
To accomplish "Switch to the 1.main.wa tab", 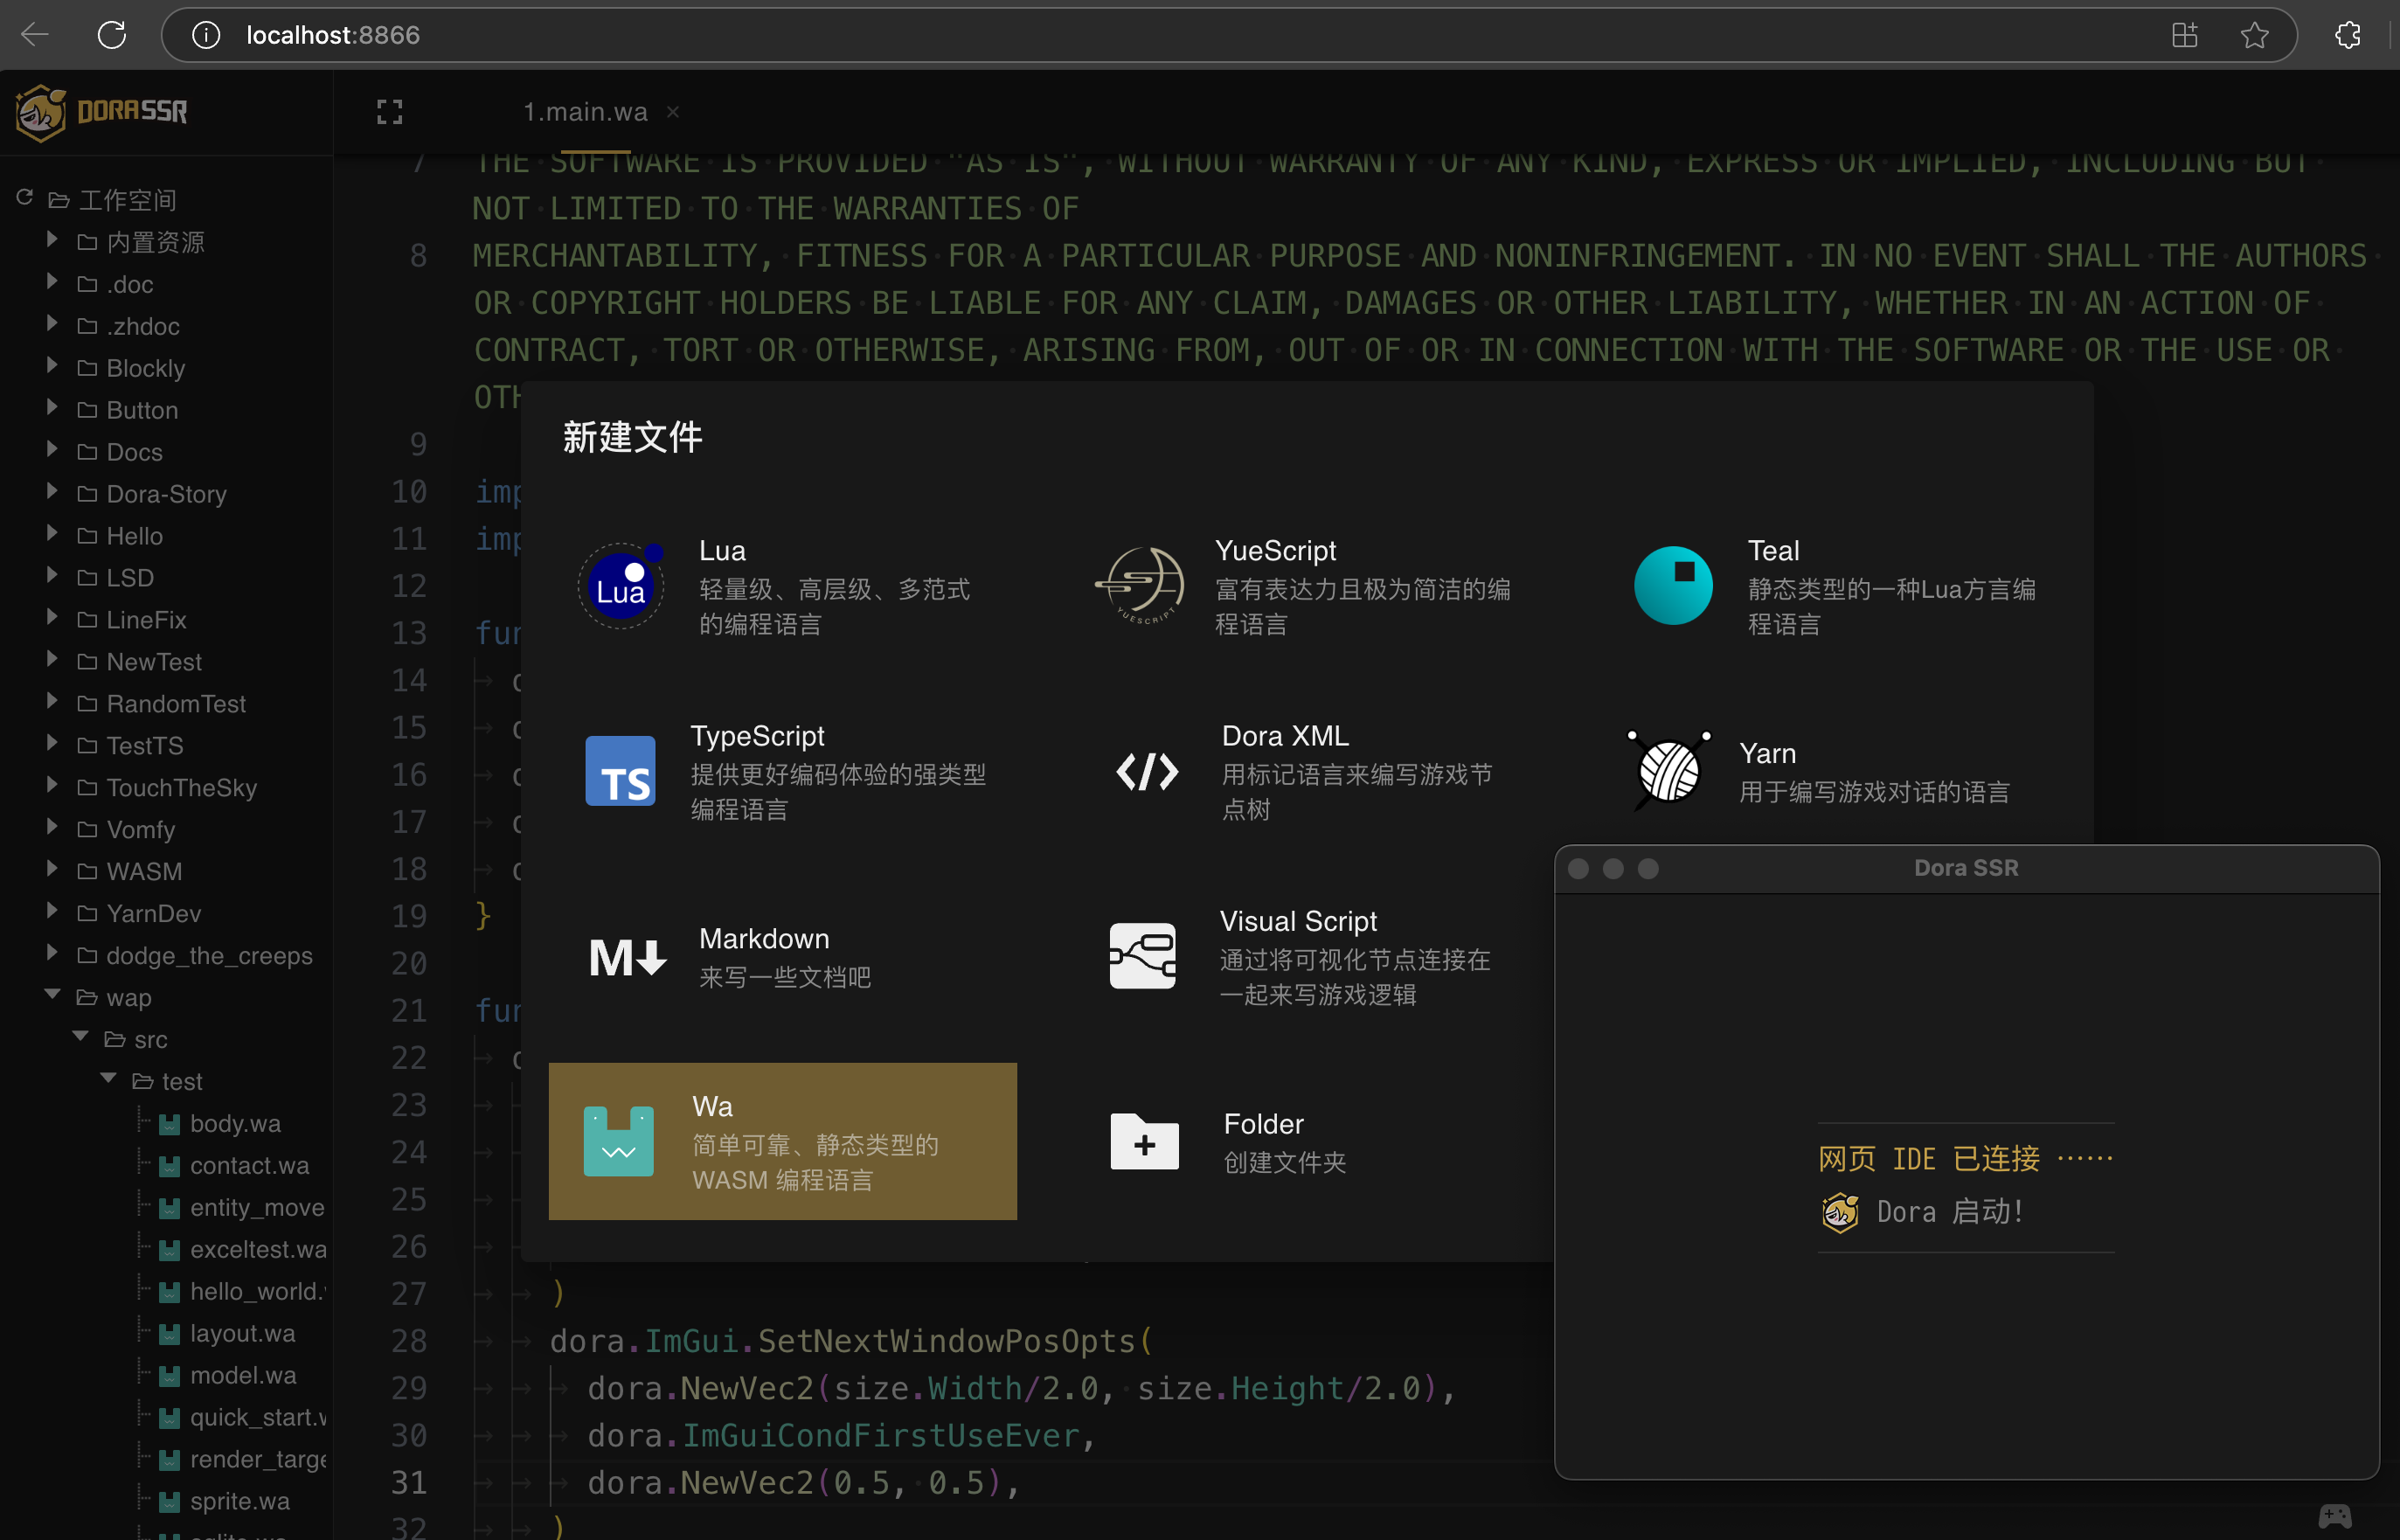I will pyautogui.click(x=585, y=112).
